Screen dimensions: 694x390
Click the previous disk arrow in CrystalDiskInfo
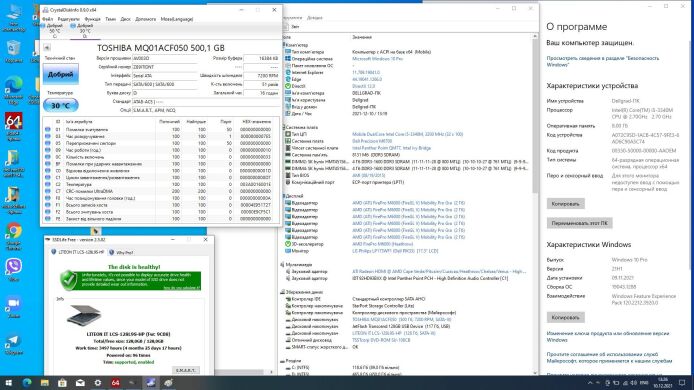pos(46,47)
